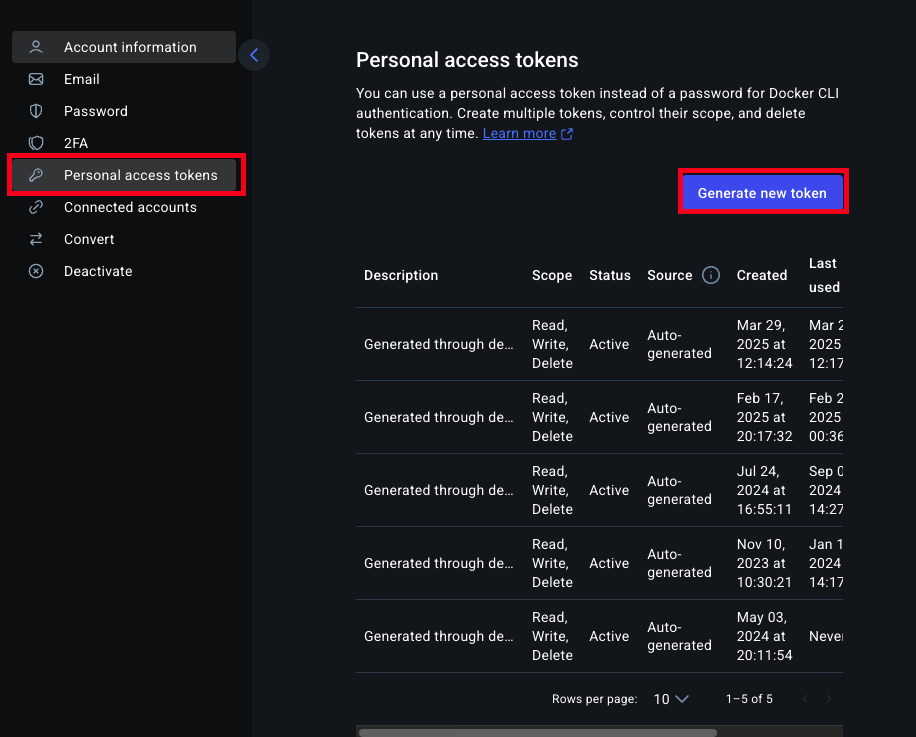Click the Source column info icon
916x737 pixels.
[x=711, y=275]
